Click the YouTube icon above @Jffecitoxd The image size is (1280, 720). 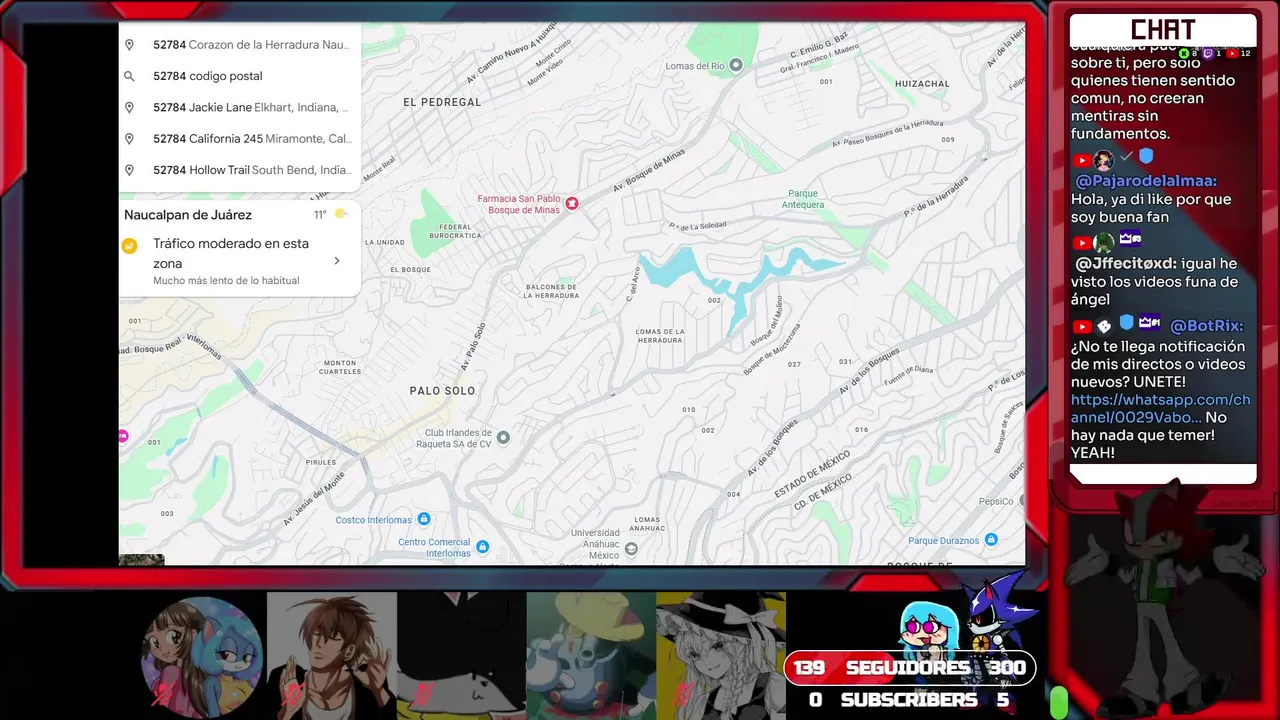1081,243
